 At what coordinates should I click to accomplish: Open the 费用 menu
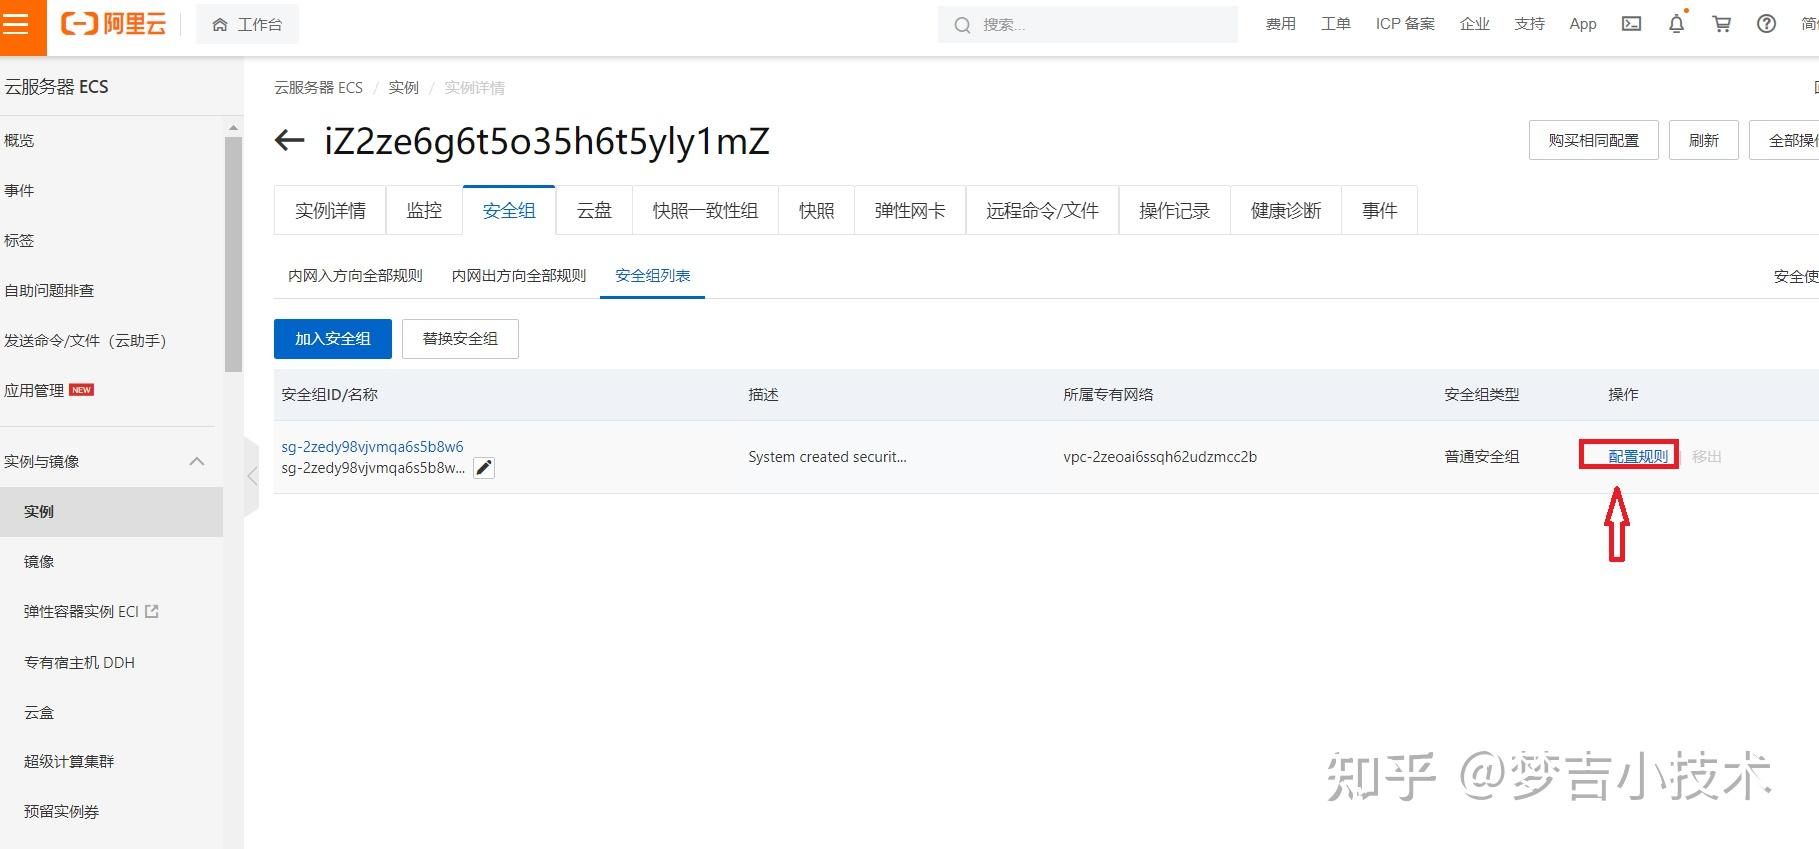pyautogui.click(x=1280, y=24)
